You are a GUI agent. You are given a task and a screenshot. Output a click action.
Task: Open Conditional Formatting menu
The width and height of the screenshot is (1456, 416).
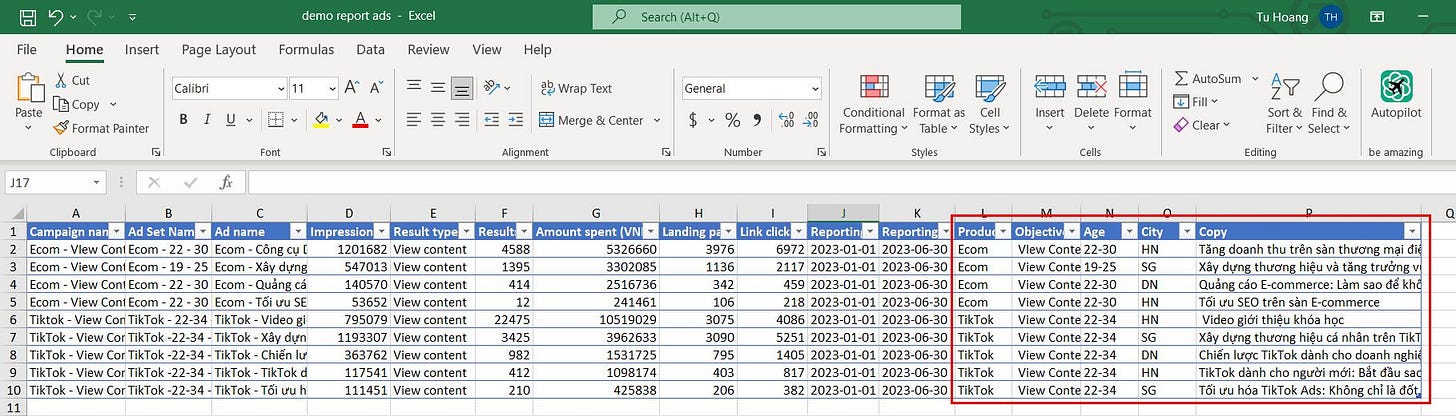874,104
